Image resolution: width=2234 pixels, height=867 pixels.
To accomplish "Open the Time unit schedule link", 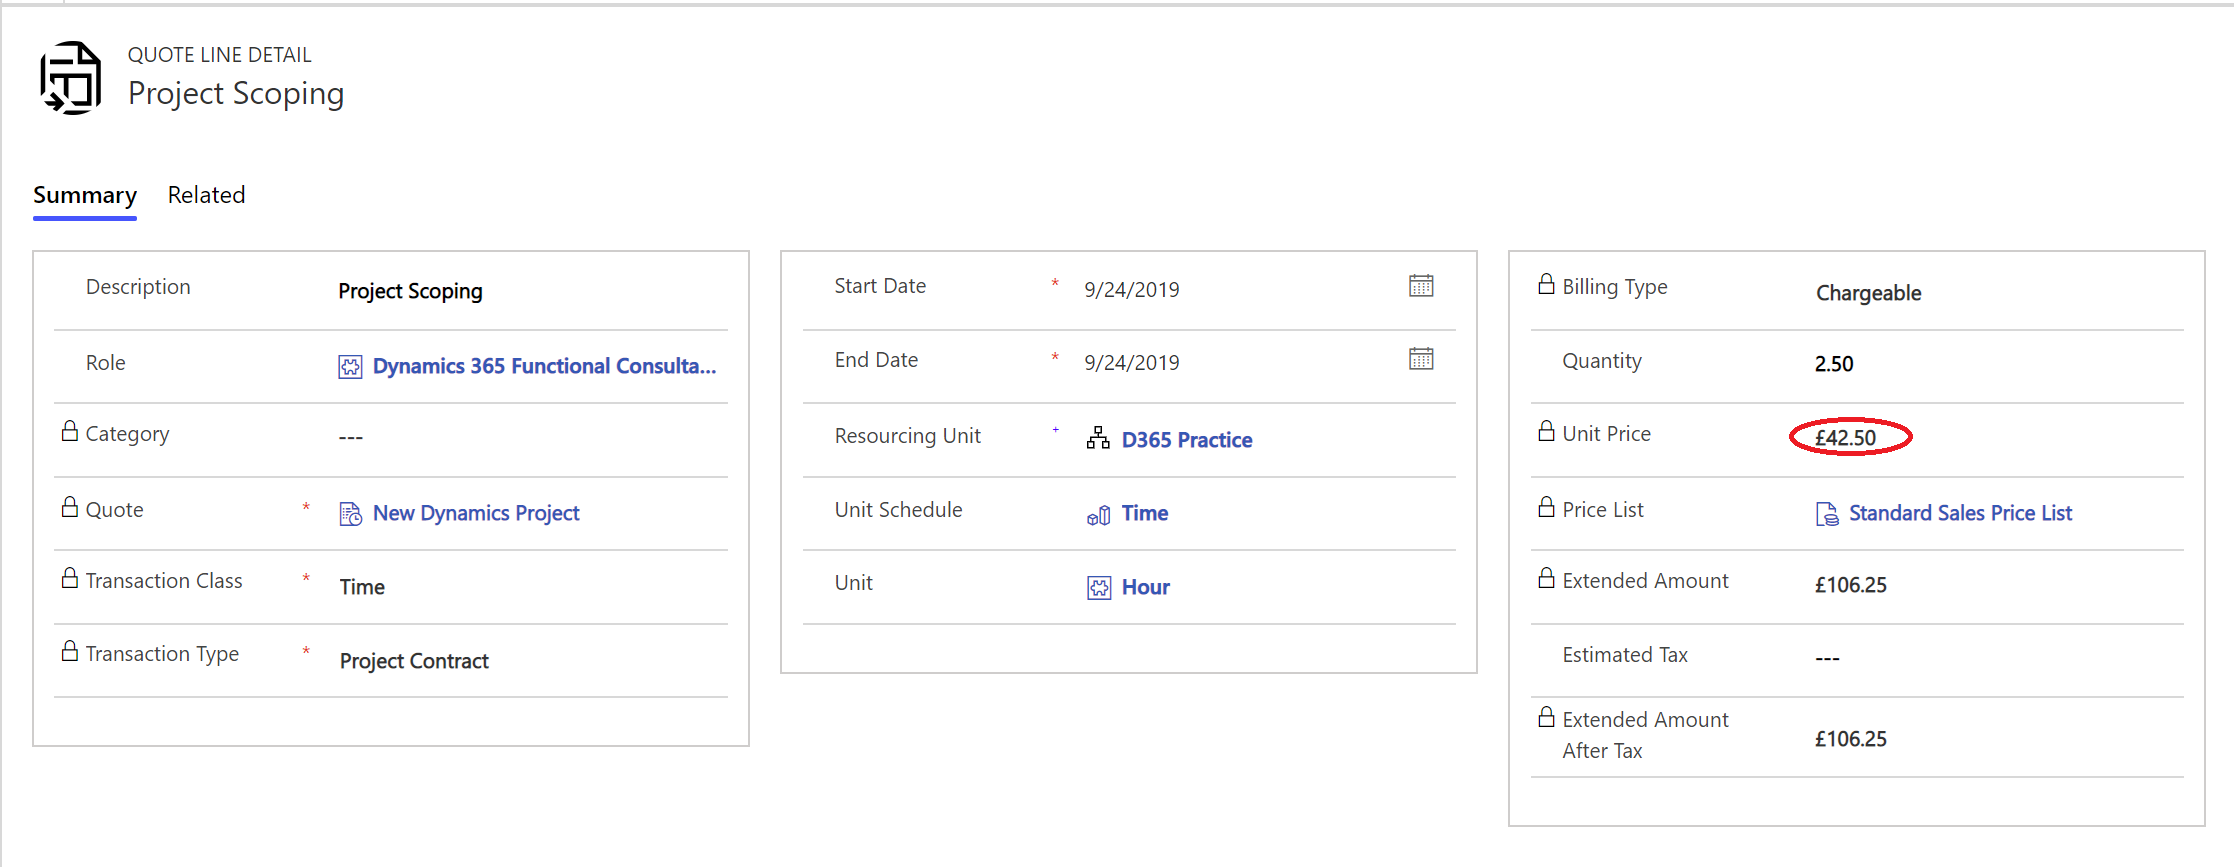I will 1145,513.
